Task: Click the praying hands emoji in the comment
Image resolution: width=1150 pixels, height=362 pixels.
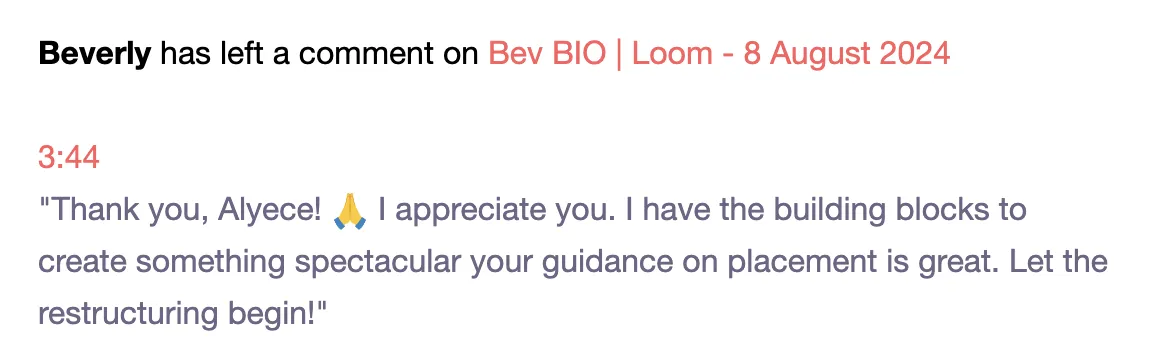Action: pyautogui.click(x=350, y=211)
